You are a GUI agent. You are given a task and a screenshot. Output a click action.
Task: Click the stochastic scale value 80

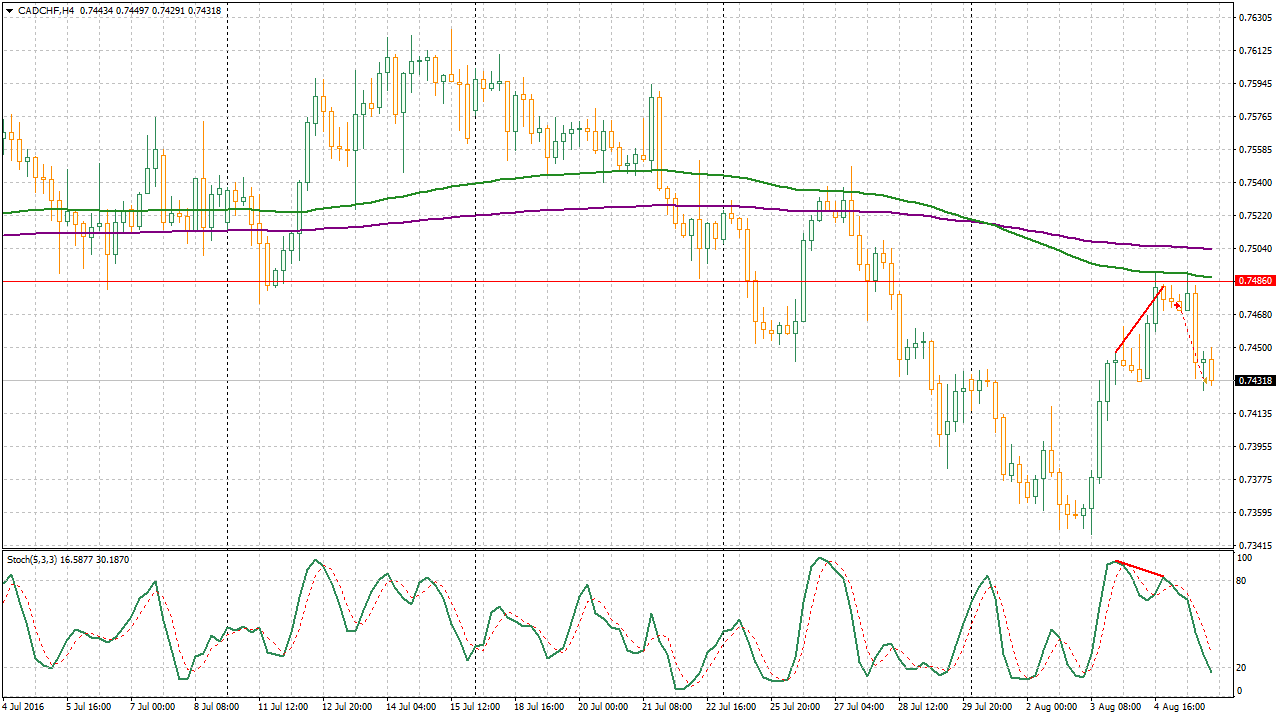(1242, 581)
